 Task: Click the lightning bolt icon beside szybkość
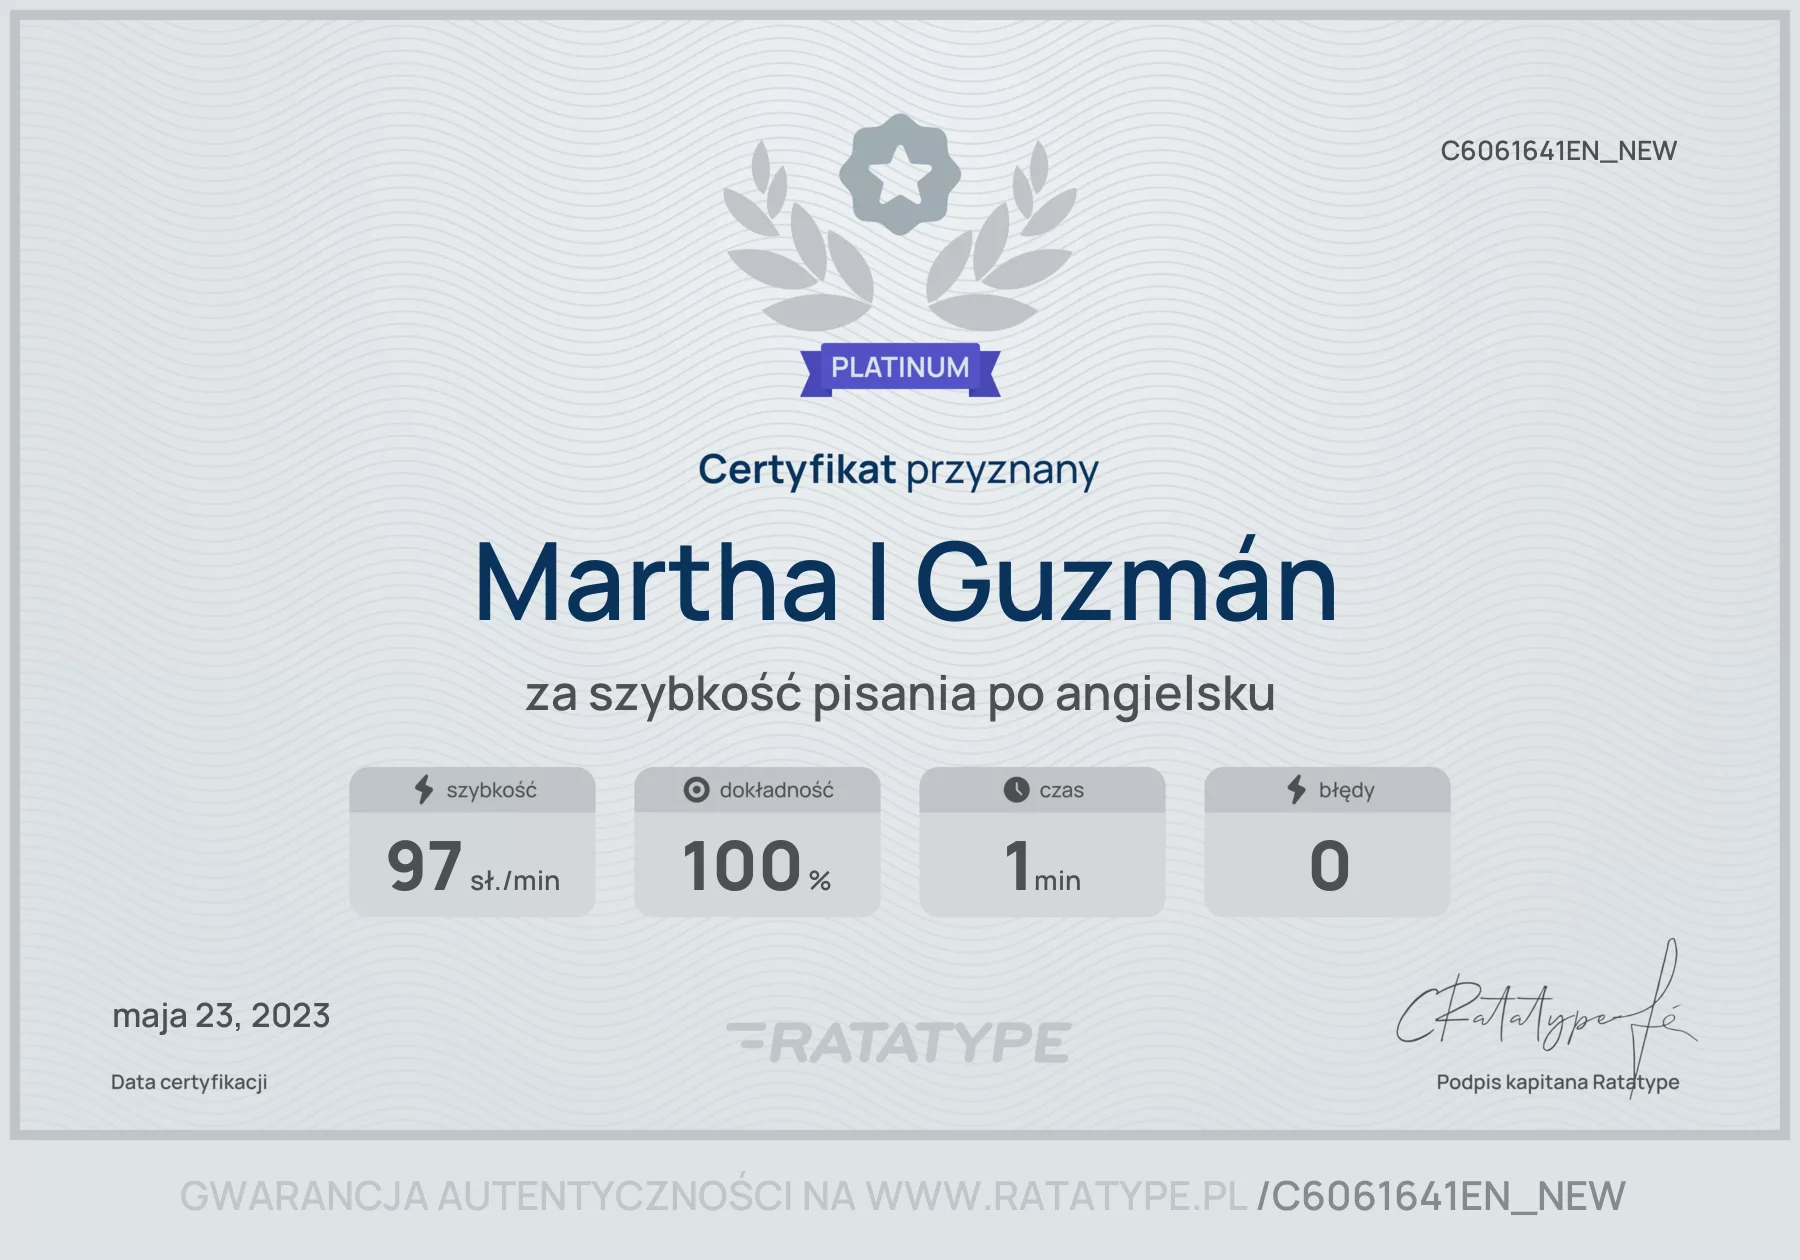click(x=424, y=789)
